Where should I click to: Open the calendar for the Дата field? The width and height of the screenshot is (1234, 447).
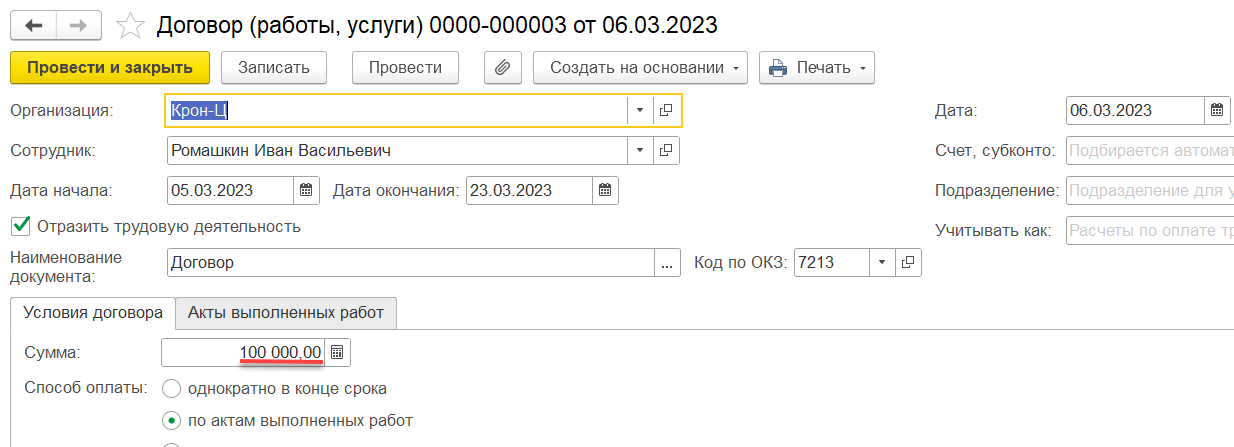tap(1217, 110)
